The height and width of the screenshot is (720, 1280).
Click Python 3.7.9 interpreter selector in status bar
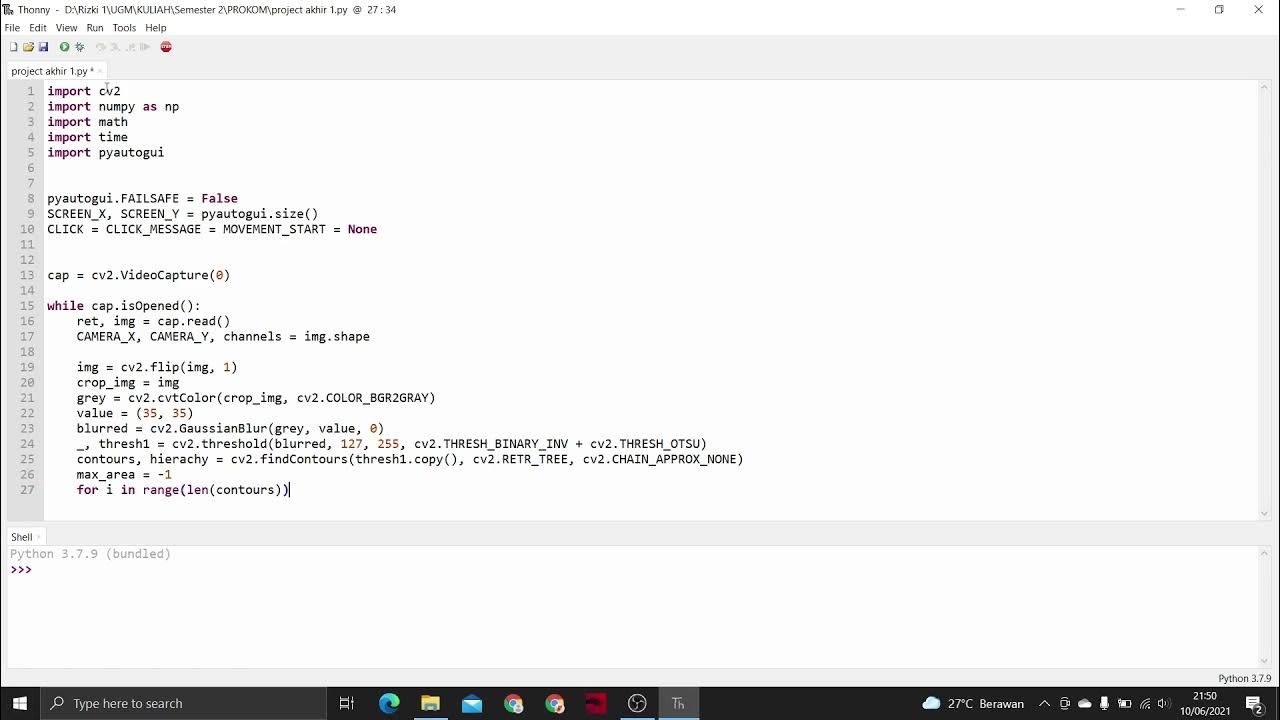(1245, 678)
